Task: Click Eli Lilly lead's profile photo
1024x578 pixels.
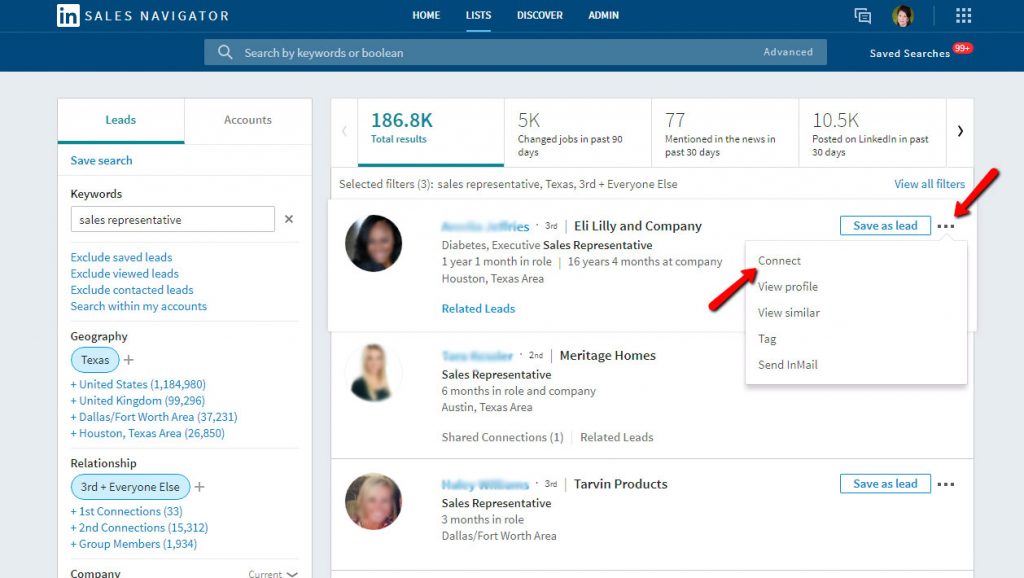Action: tap(374, 244)
